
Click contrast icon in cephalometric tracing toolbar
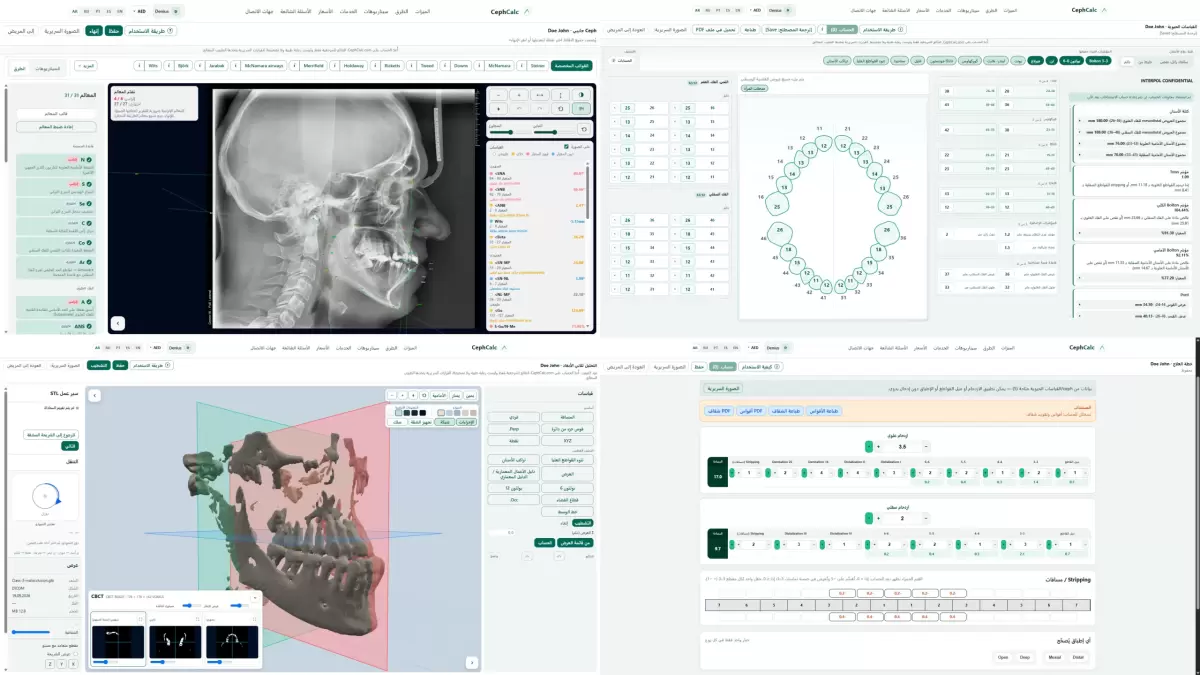[581, 94]
